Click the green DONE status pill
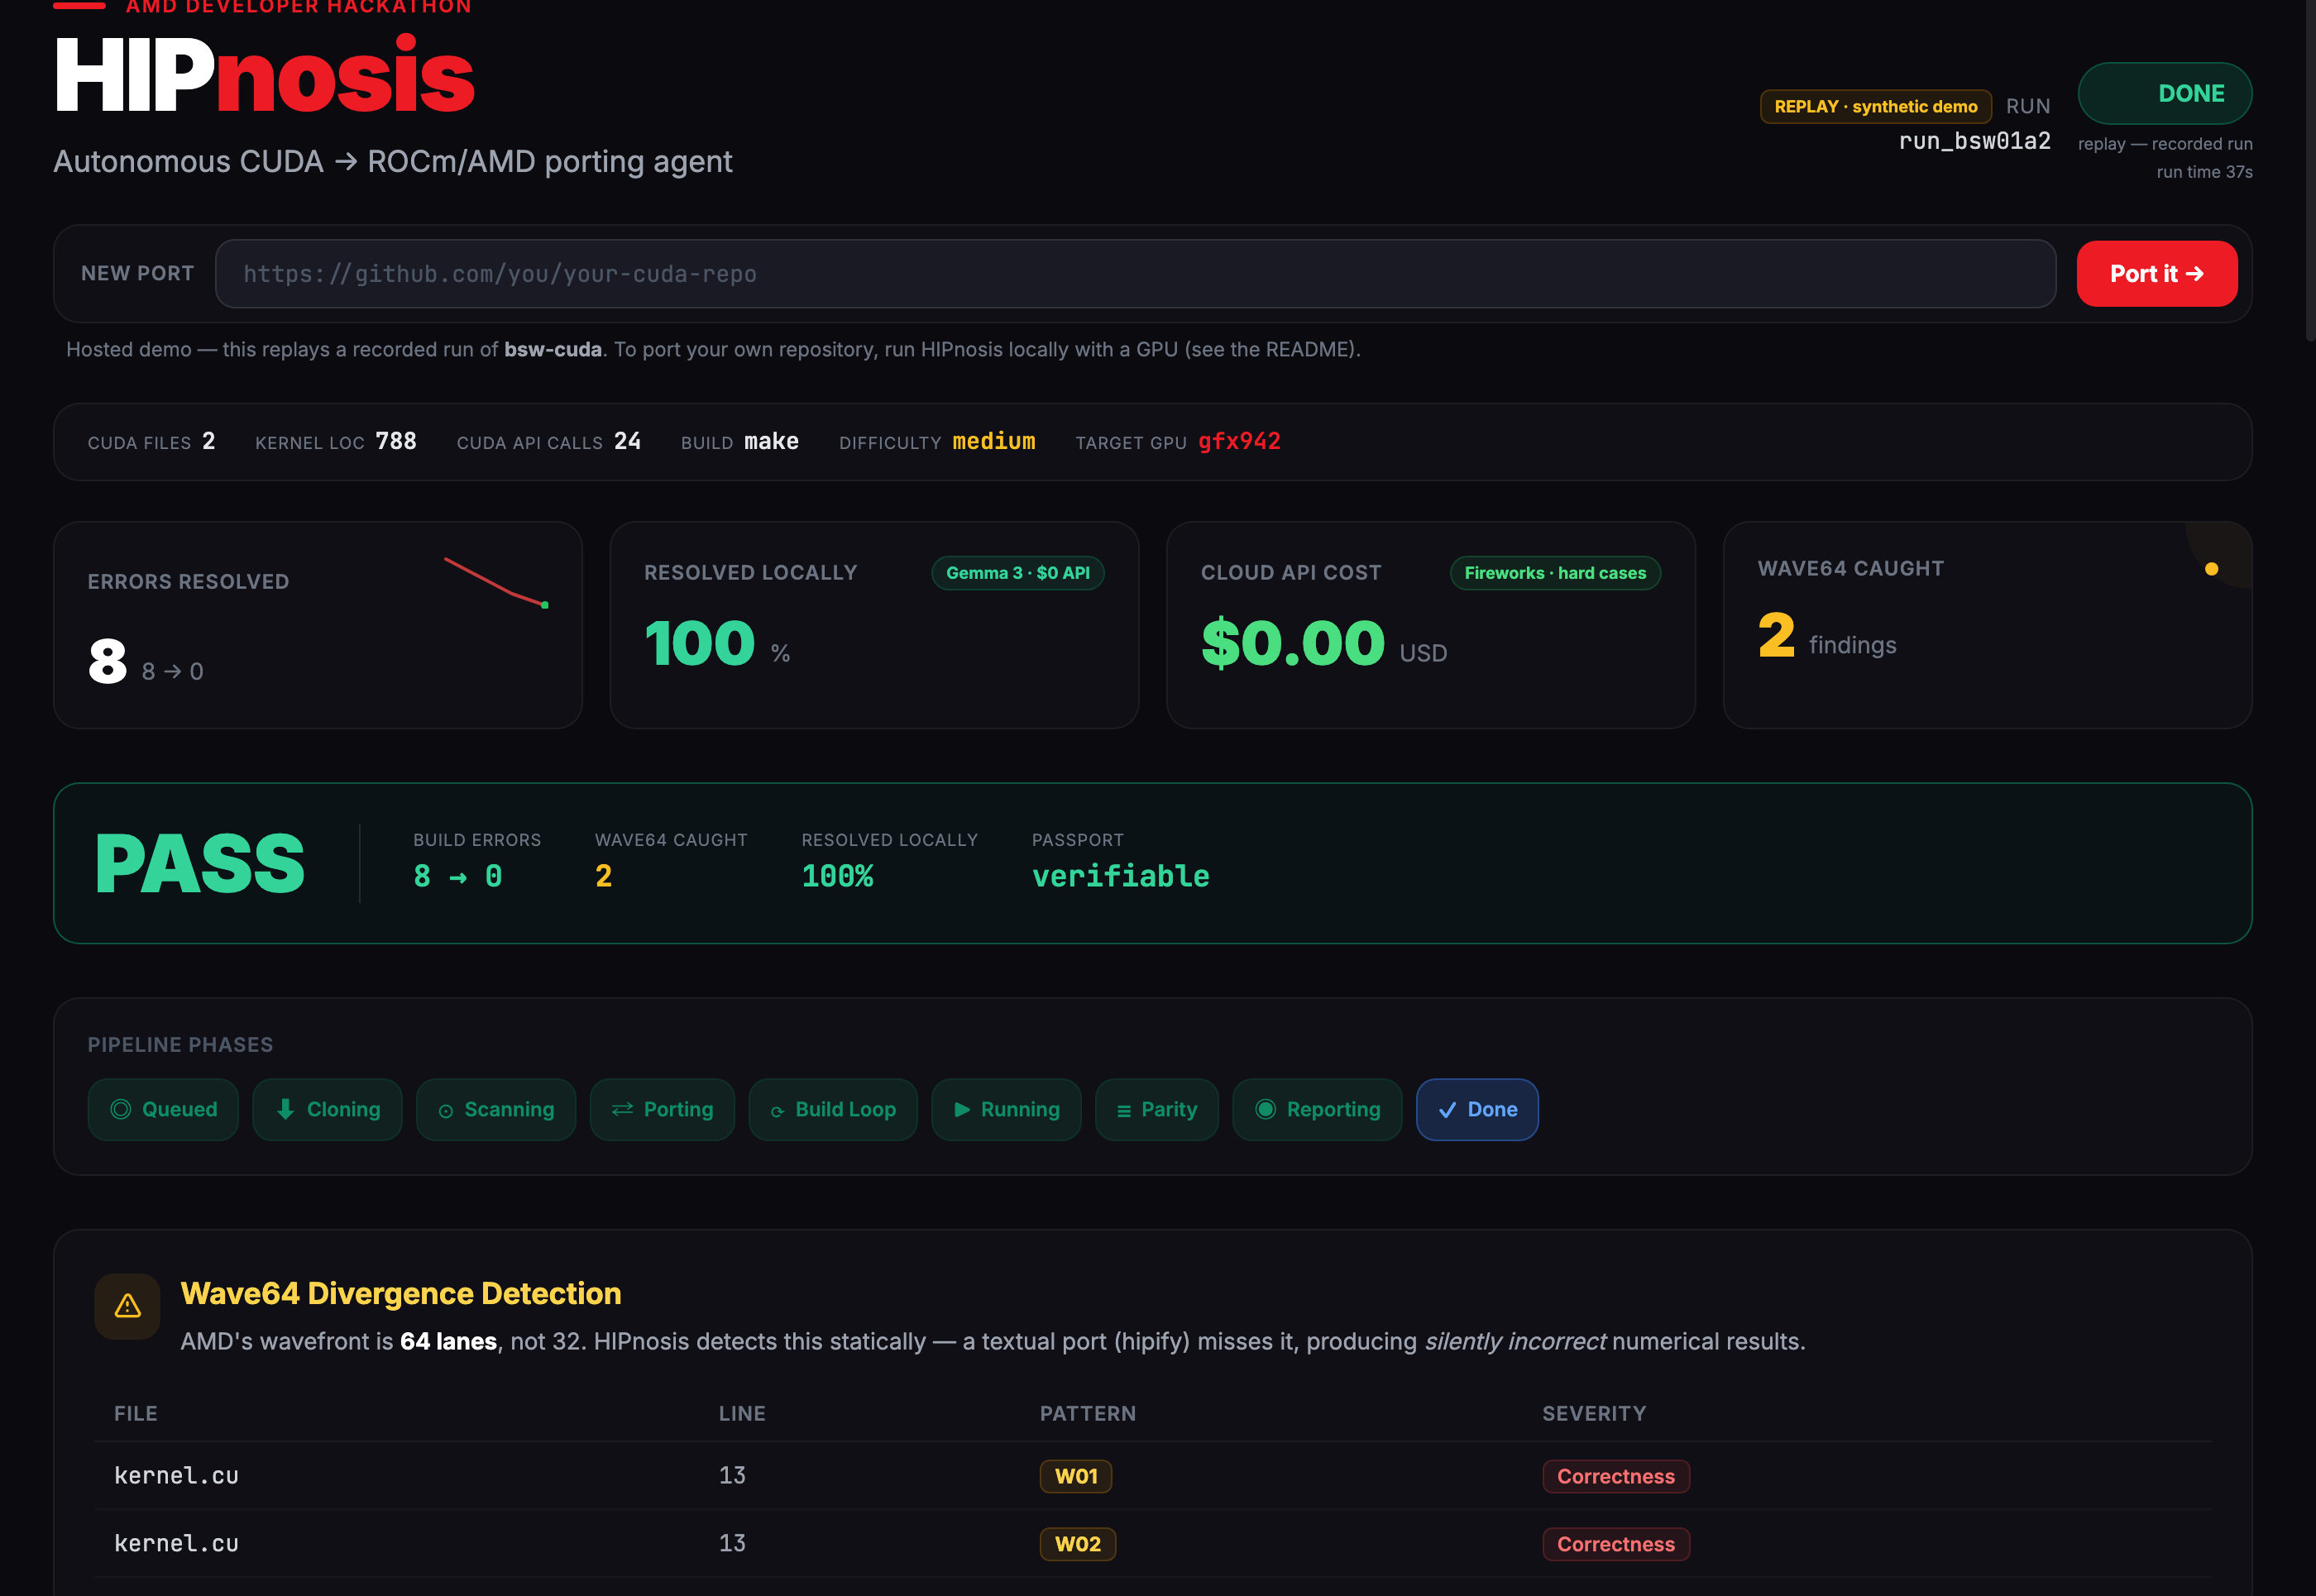Image resolution: width=2316 pixels, height=1596 pixels. (2164, 93)
